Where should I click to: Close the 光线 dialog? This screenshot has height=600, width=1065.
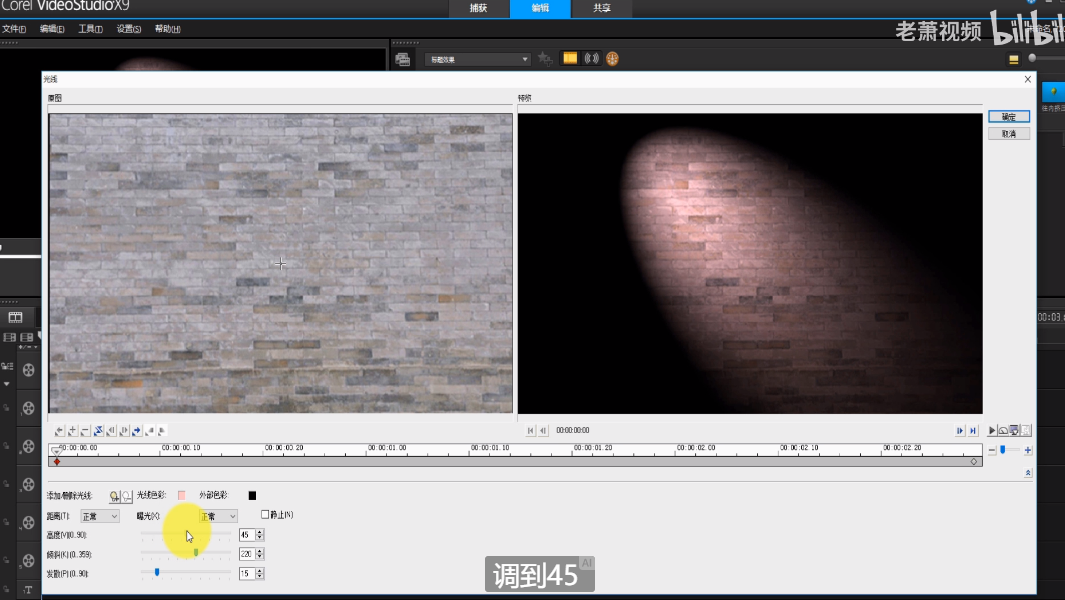coord(1028,80)
